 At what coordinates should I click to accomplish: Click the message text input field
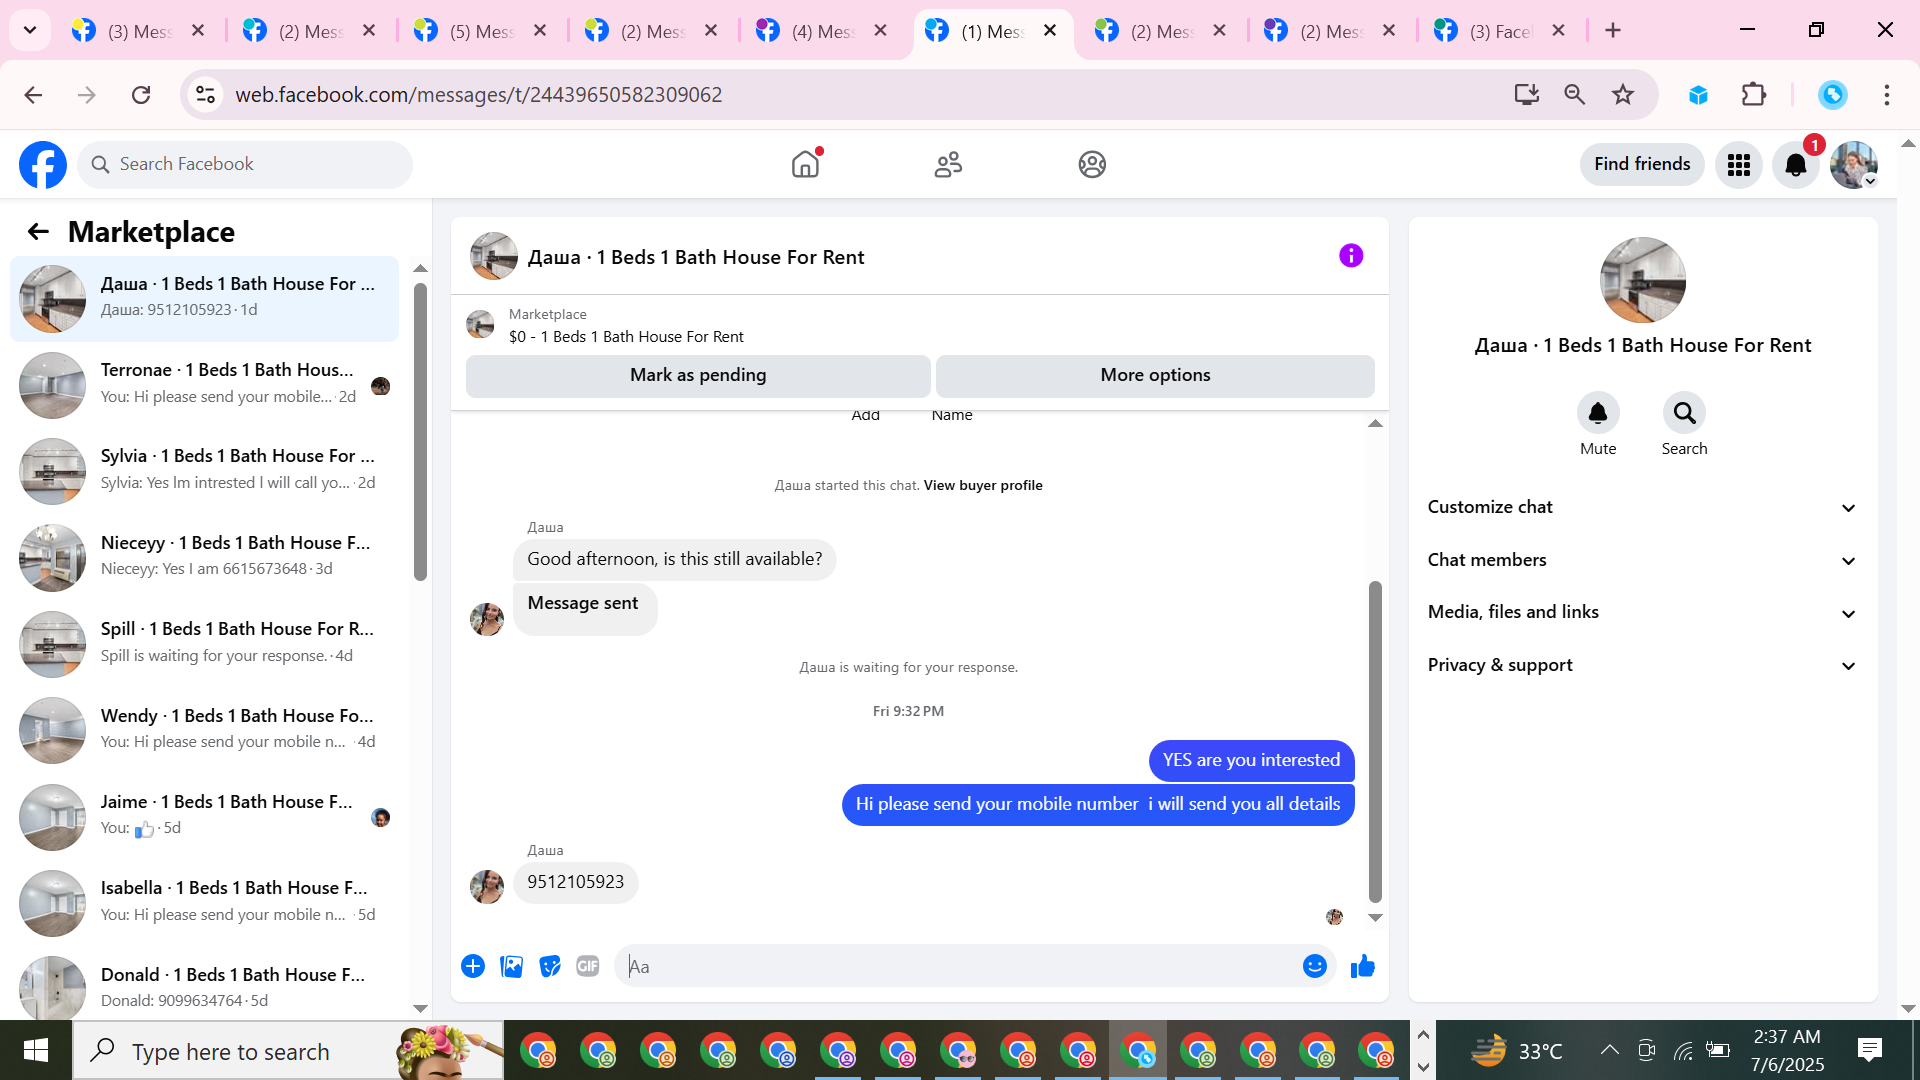point(960,966)
